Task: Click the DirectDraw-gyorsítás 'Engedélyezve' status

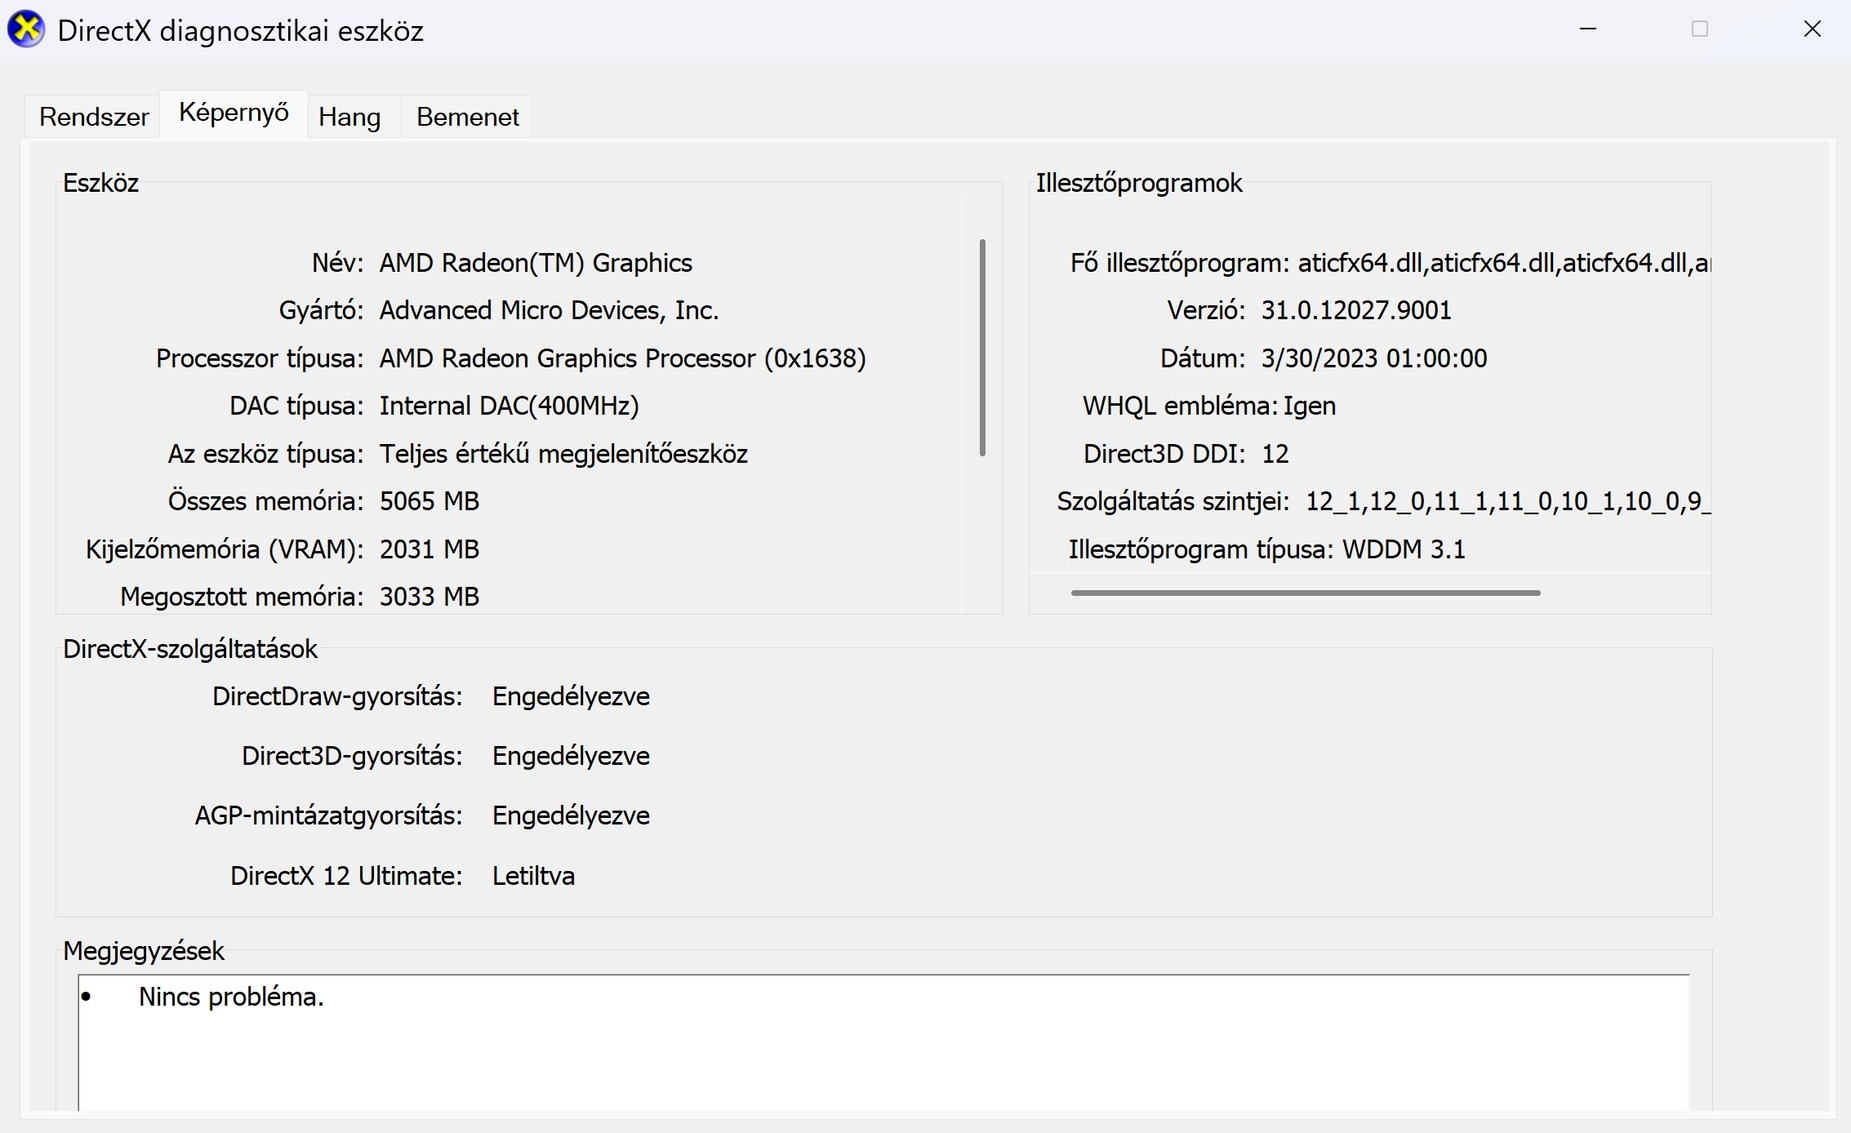Action: [x=570, y=697]
